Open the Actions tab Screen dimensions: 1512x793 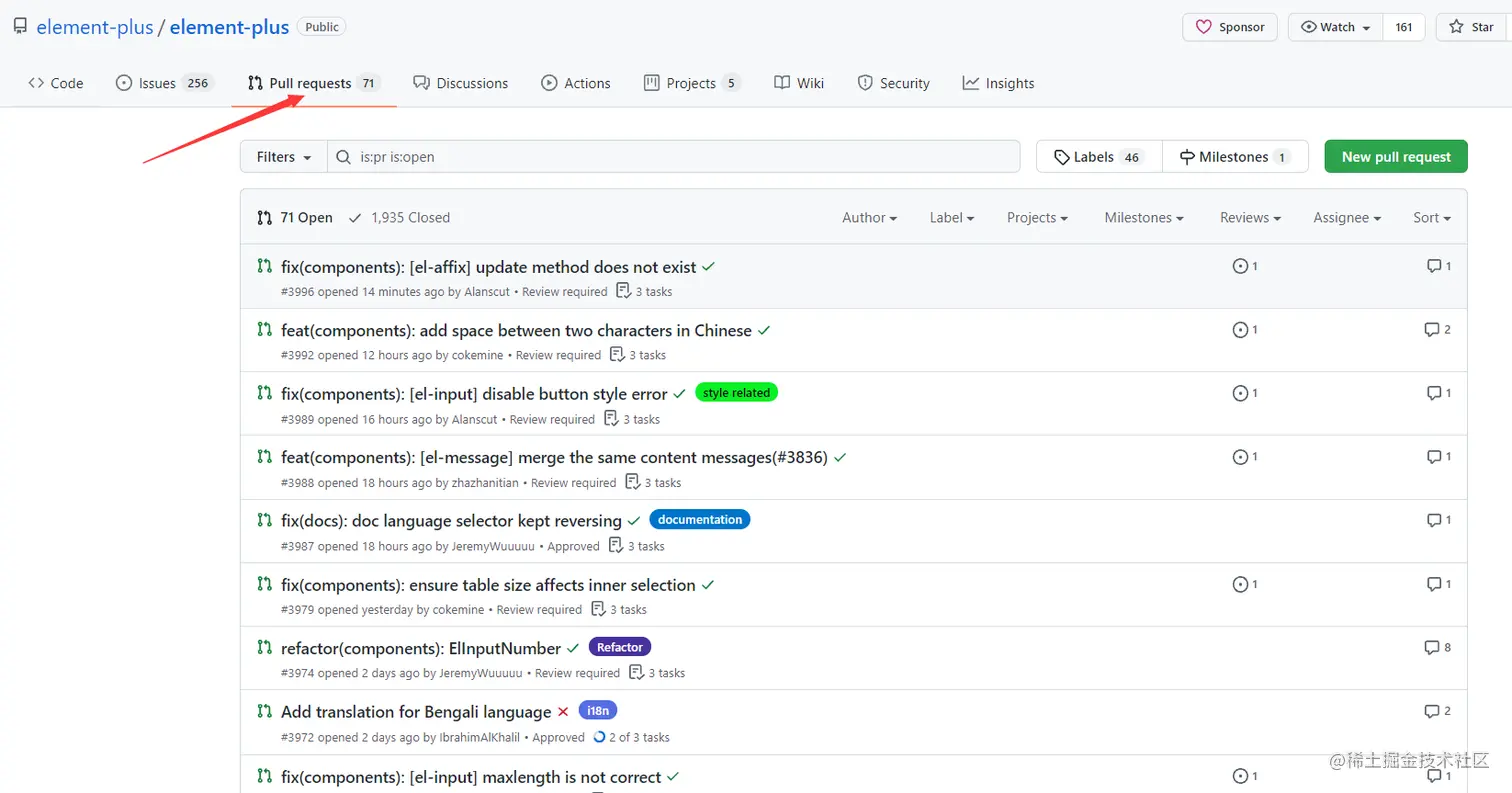click(x=576, y=83)
